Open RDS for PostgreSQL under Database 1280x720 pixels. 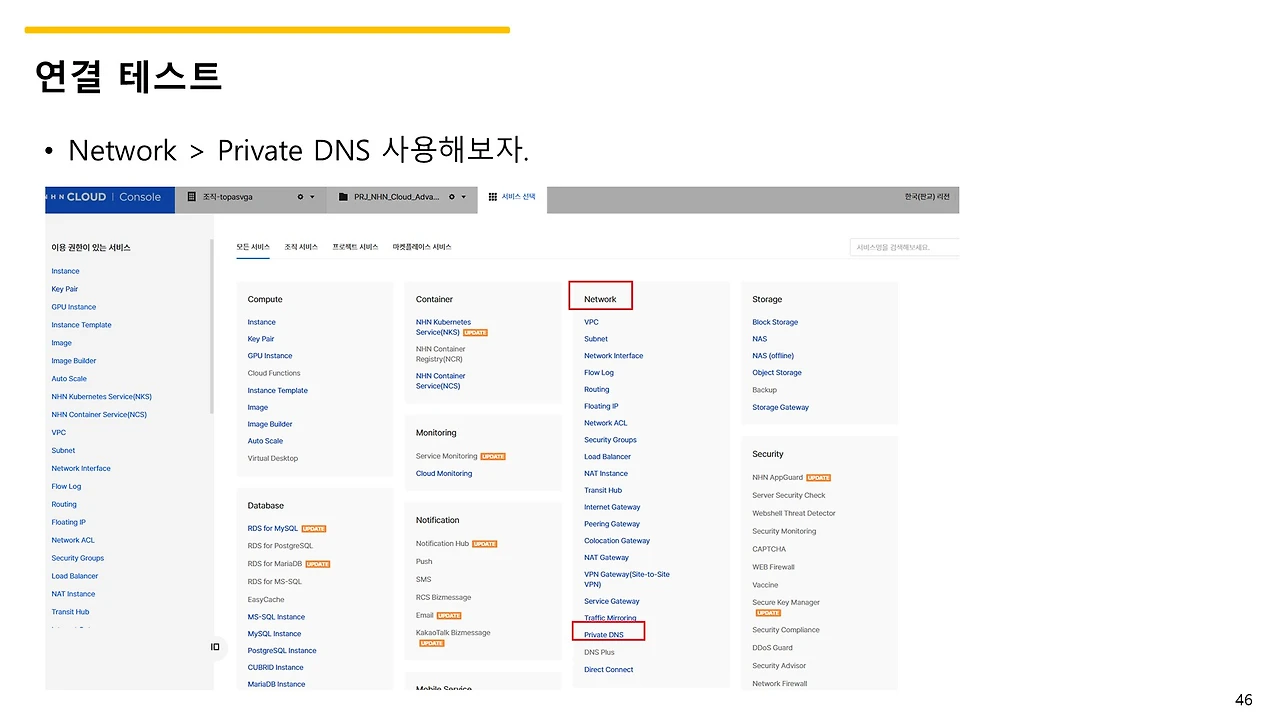[x=281, y=546]
